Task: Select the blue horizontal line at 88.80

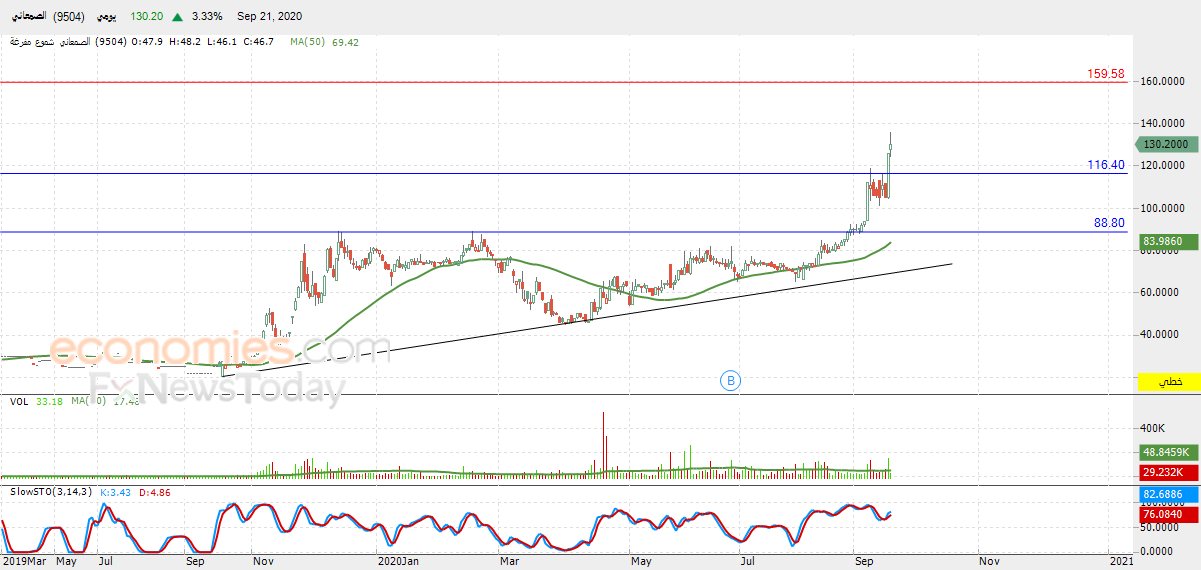Action: point(564,232)
